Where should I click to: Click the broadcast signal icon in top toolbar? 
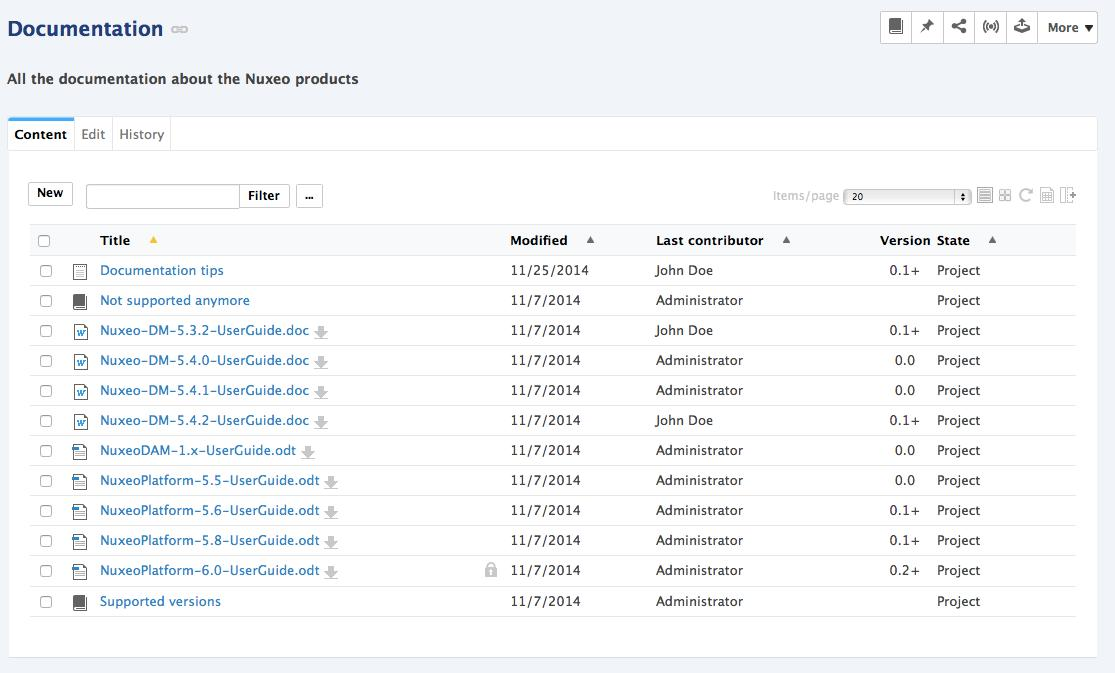coord(991,27)
